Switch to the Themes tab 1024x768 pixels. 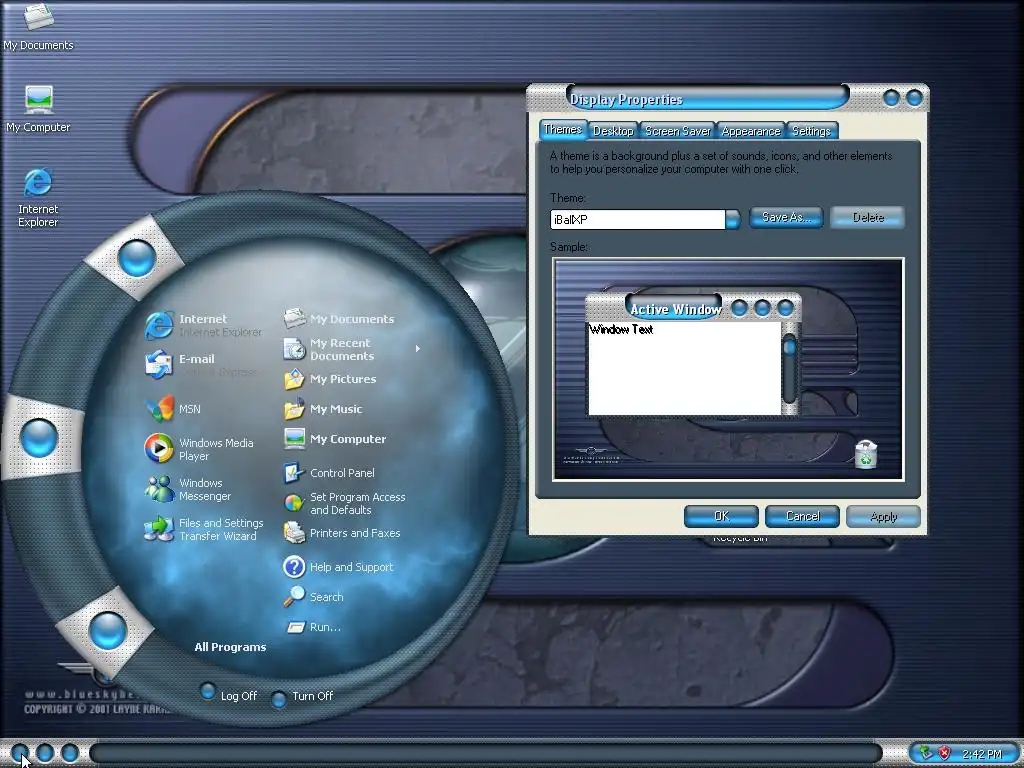pyautogui.click(x=562, y=129)
